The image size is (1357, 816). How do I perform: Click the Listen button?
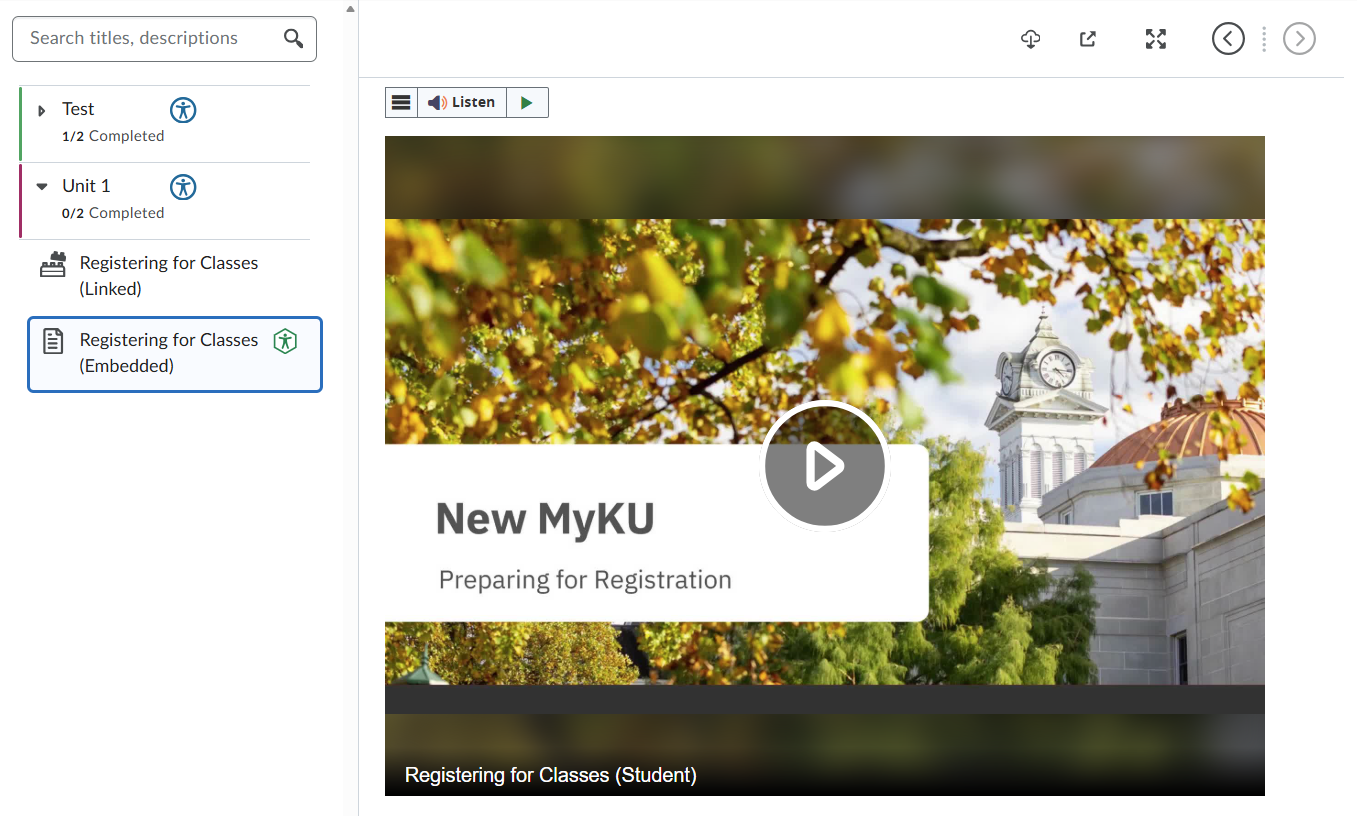point(462,102)
